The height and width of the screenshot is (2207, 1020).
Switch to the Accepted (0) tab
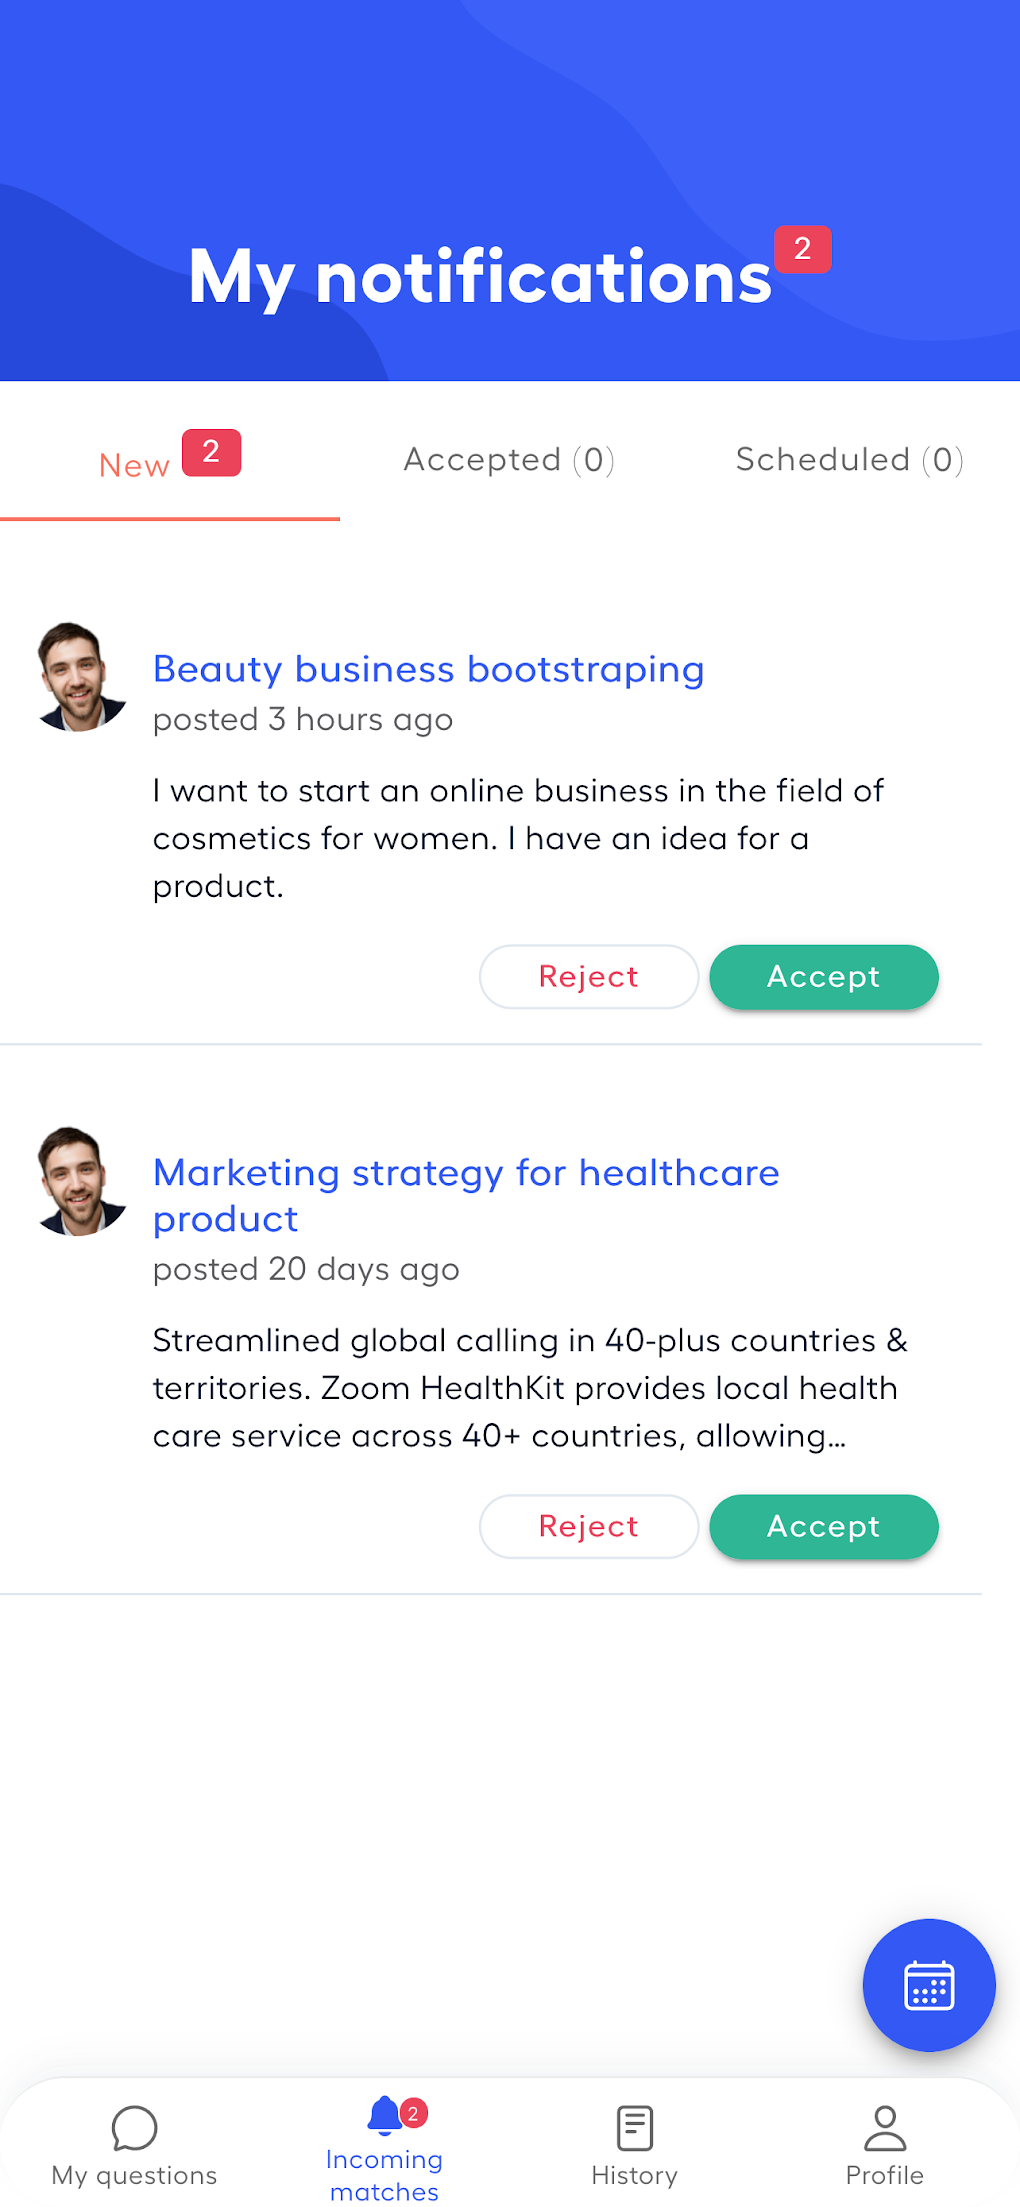pos(509,460)
